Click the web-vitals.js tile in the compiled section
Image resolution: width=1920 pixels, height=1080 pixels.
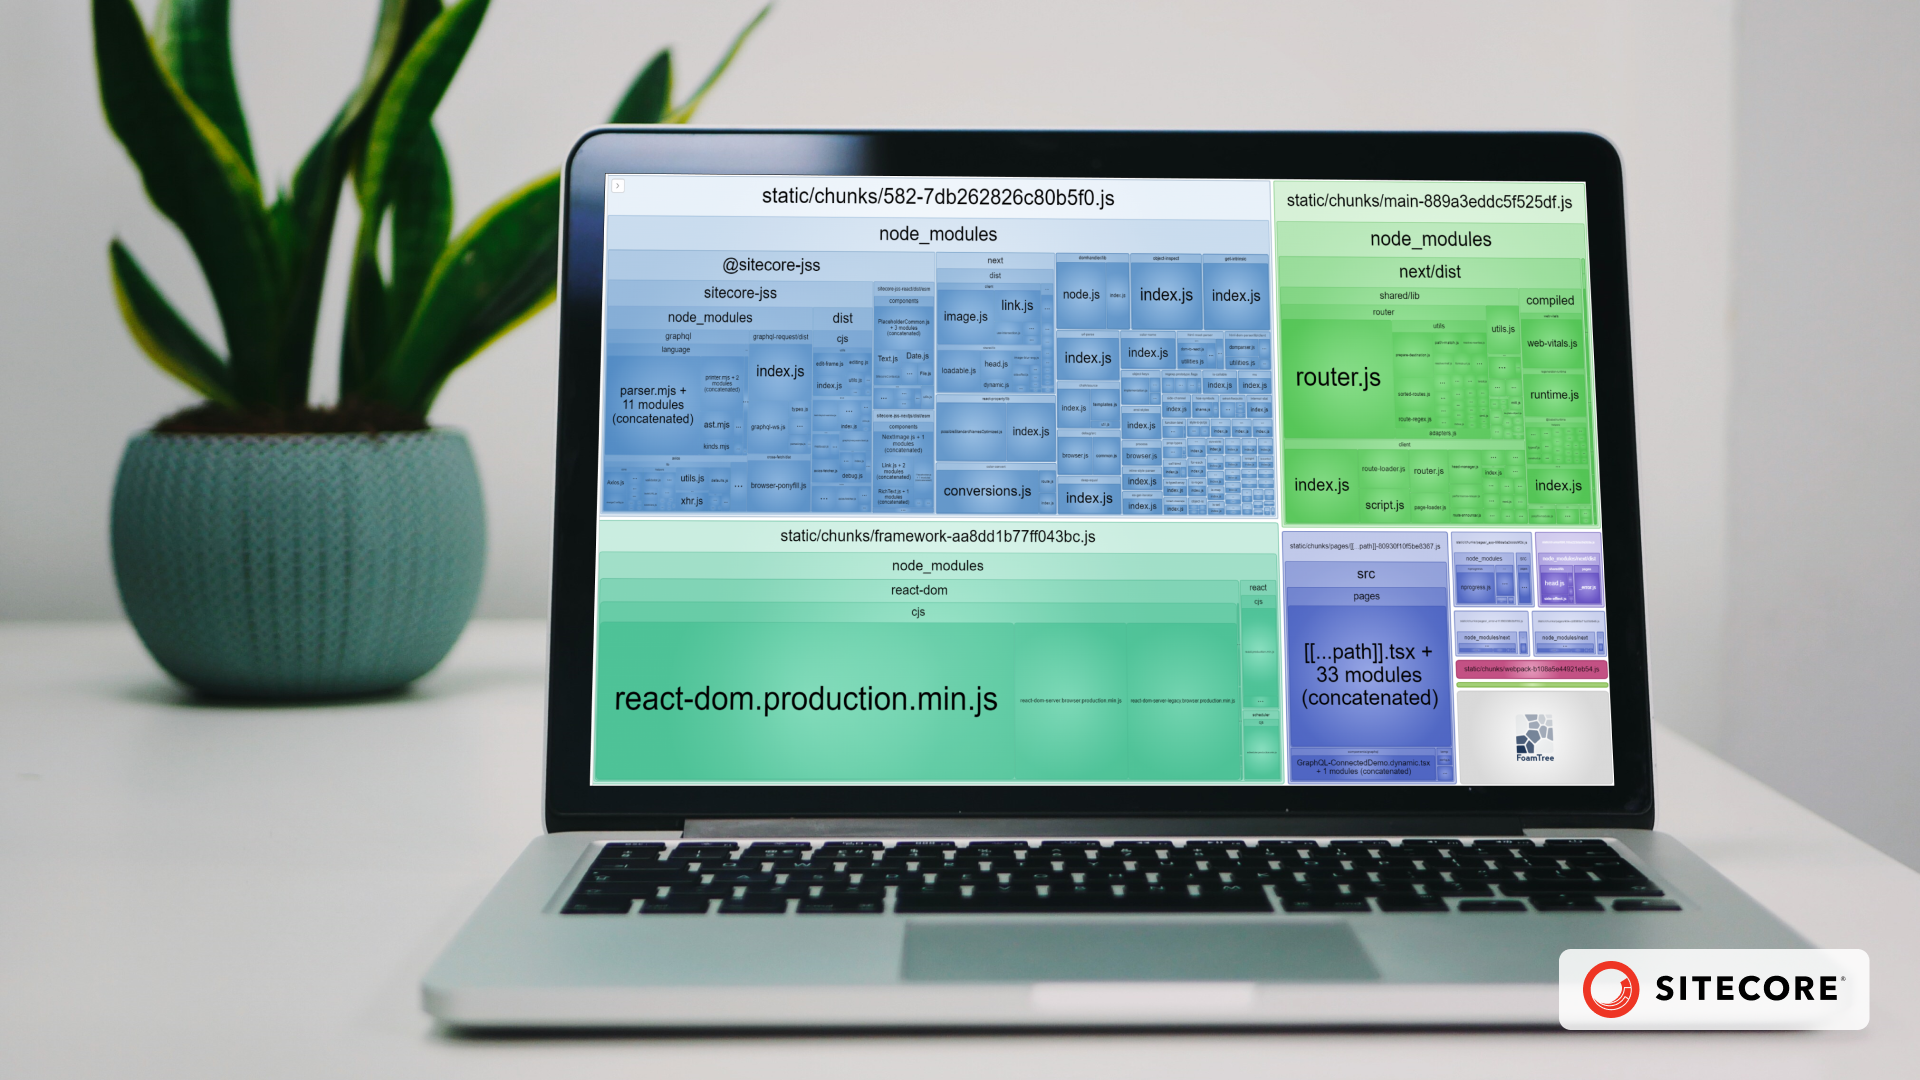(1551, 341)
